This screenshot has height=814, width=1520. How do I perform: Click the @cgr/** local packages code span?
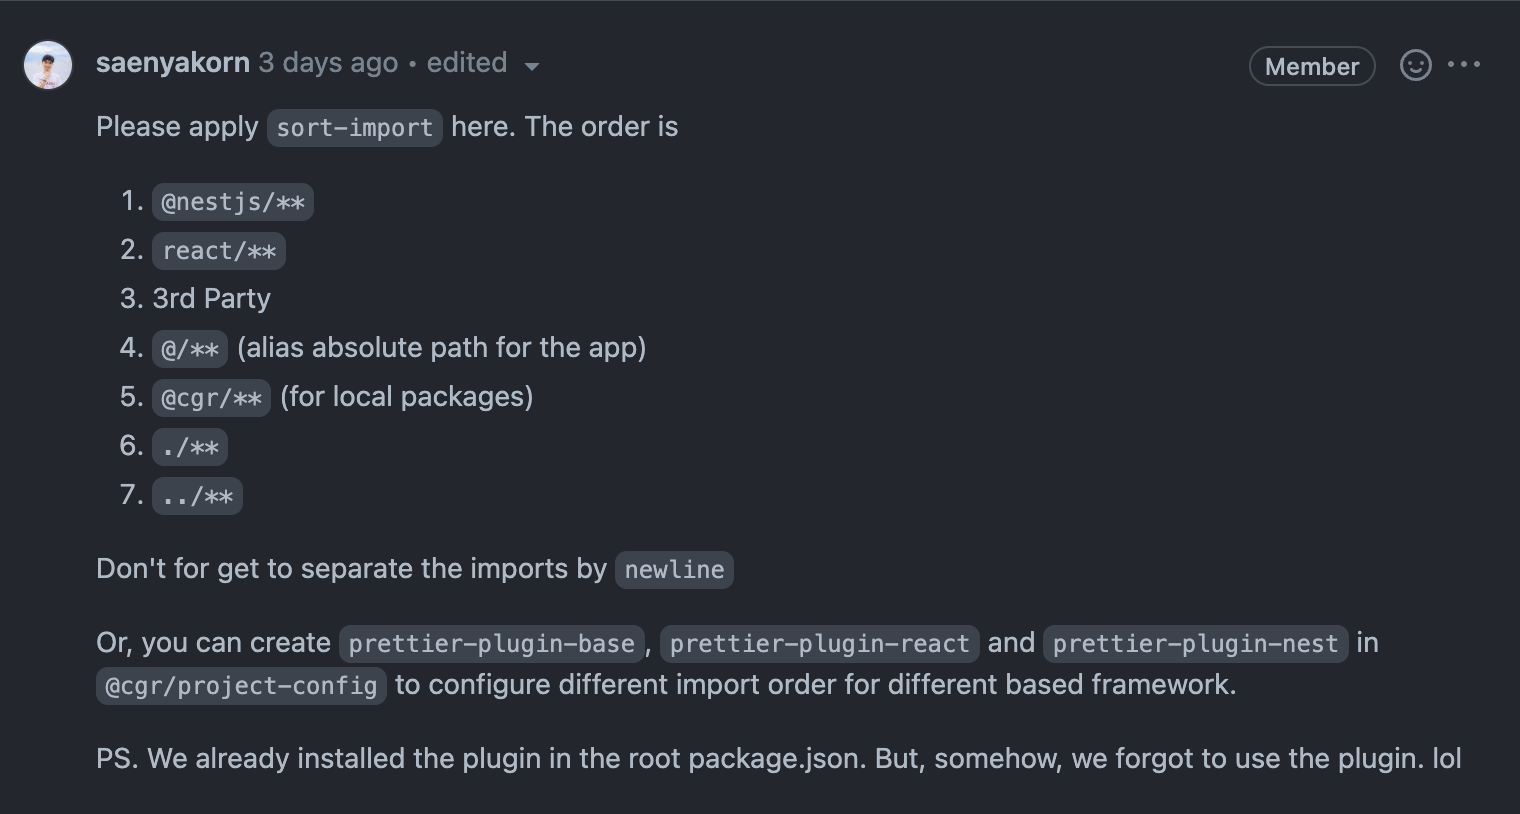click(x=210, y=396)
